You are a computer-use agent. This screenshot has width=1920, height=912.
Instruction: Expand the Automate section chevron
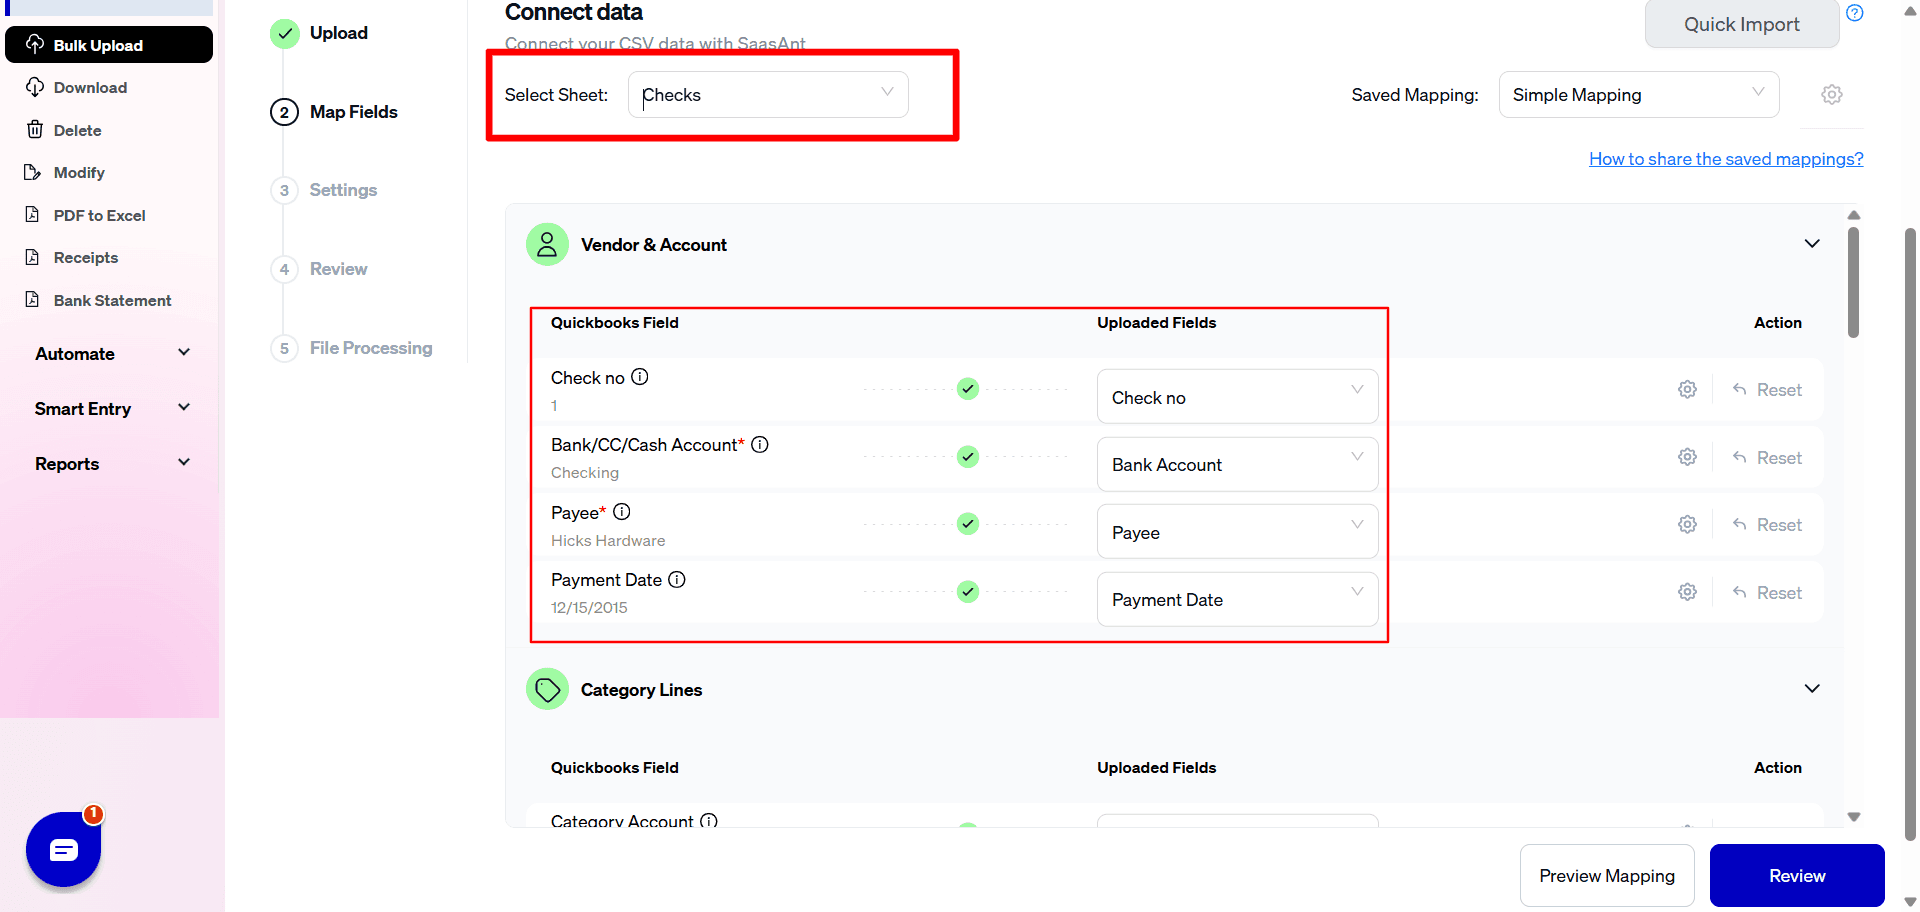coord(184,353)
